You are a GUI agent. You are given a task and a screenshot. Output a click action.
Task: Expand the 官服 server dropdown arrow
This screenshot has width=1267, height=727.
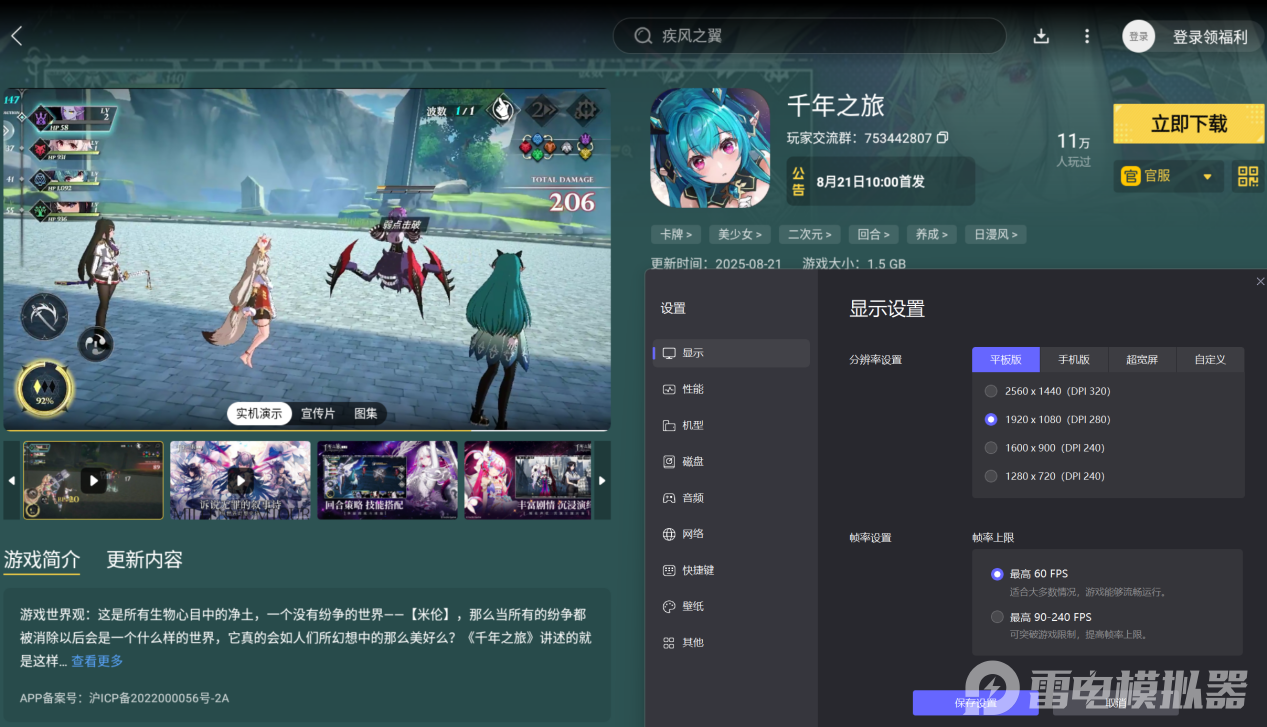(x=1207, y=177)
